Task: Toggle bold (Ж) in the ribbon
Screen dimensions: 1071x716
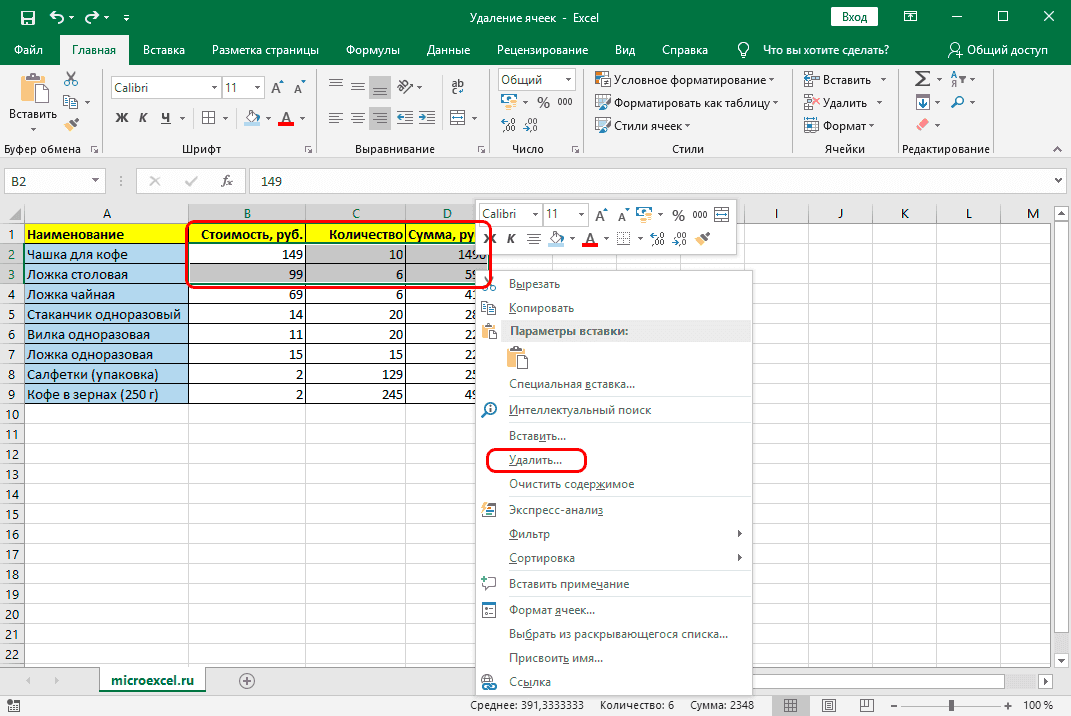Action: tap(122, 118)
